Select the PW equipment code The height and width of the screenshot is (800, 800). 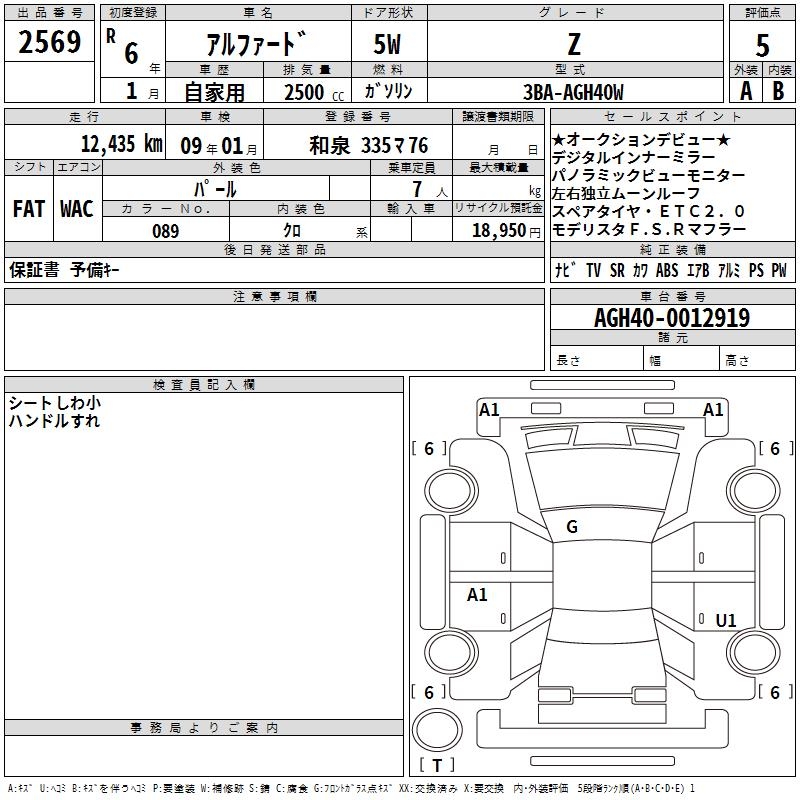click(779, 270)
